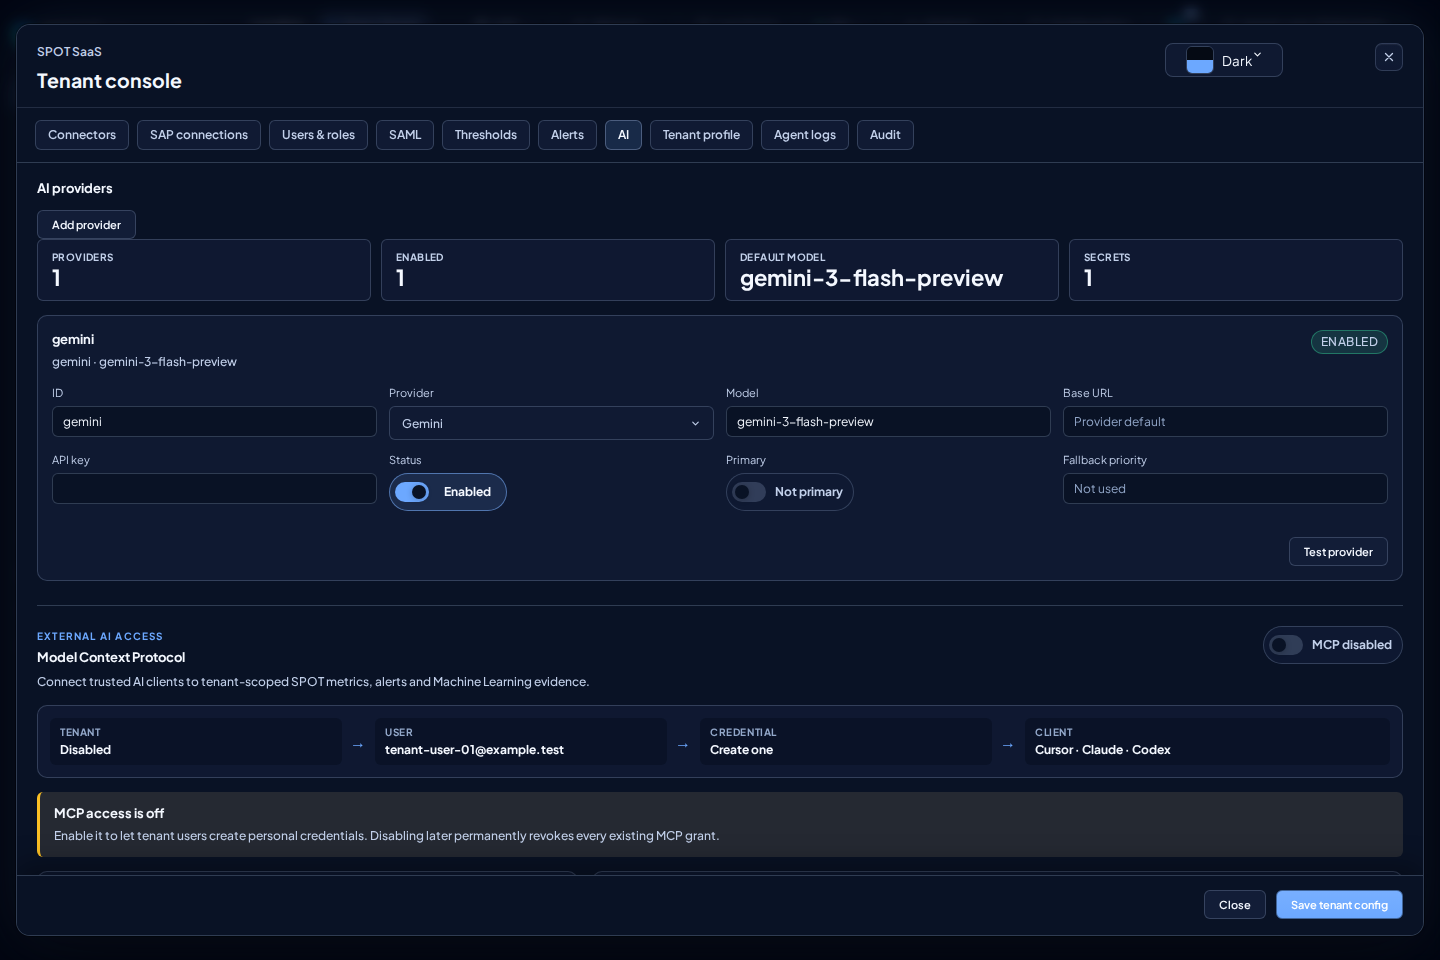Screen dimensions: 1440x960
Task: Open the Thresholds tab
Action: (x=486, y=135)
